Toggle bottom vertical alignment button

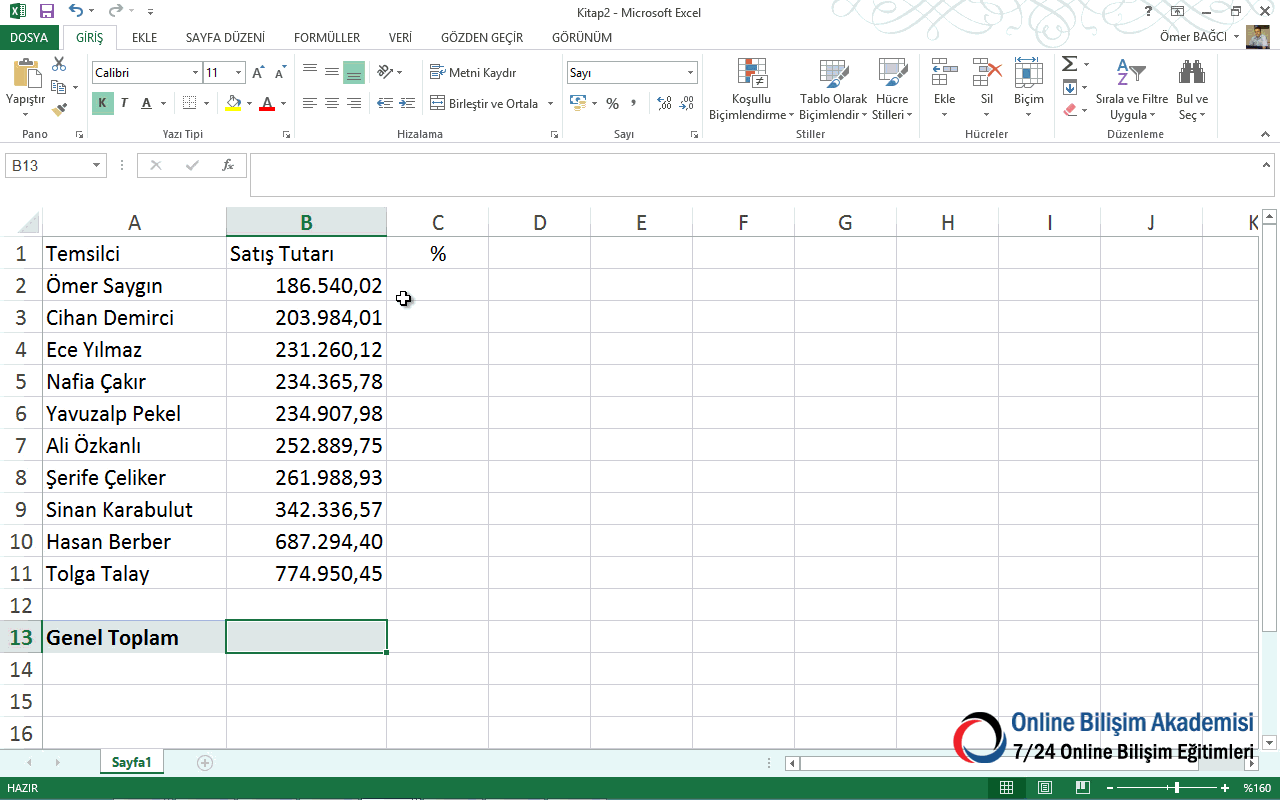click(353, 73)
